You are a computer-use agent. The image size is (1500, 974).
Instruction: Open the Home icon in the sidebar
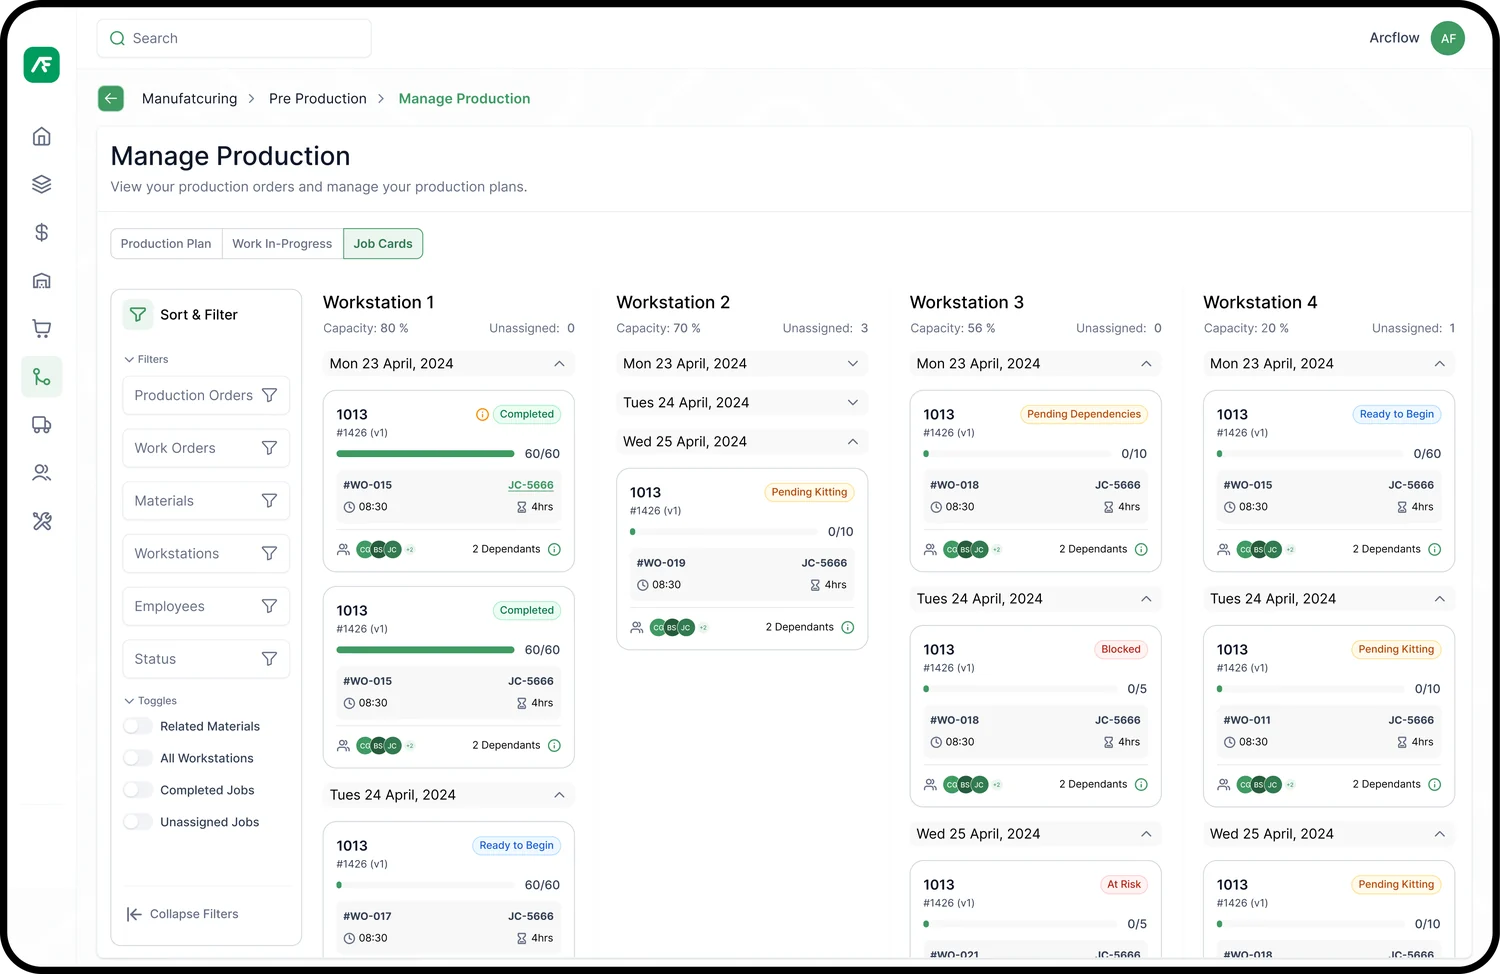[41, 136]
